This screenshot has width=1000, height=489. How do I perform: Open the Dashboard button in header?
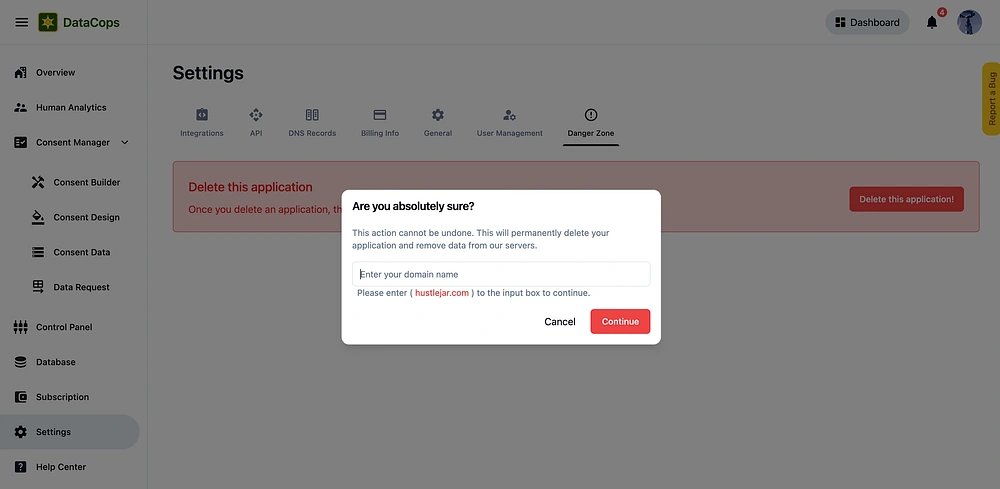(867, 22)
